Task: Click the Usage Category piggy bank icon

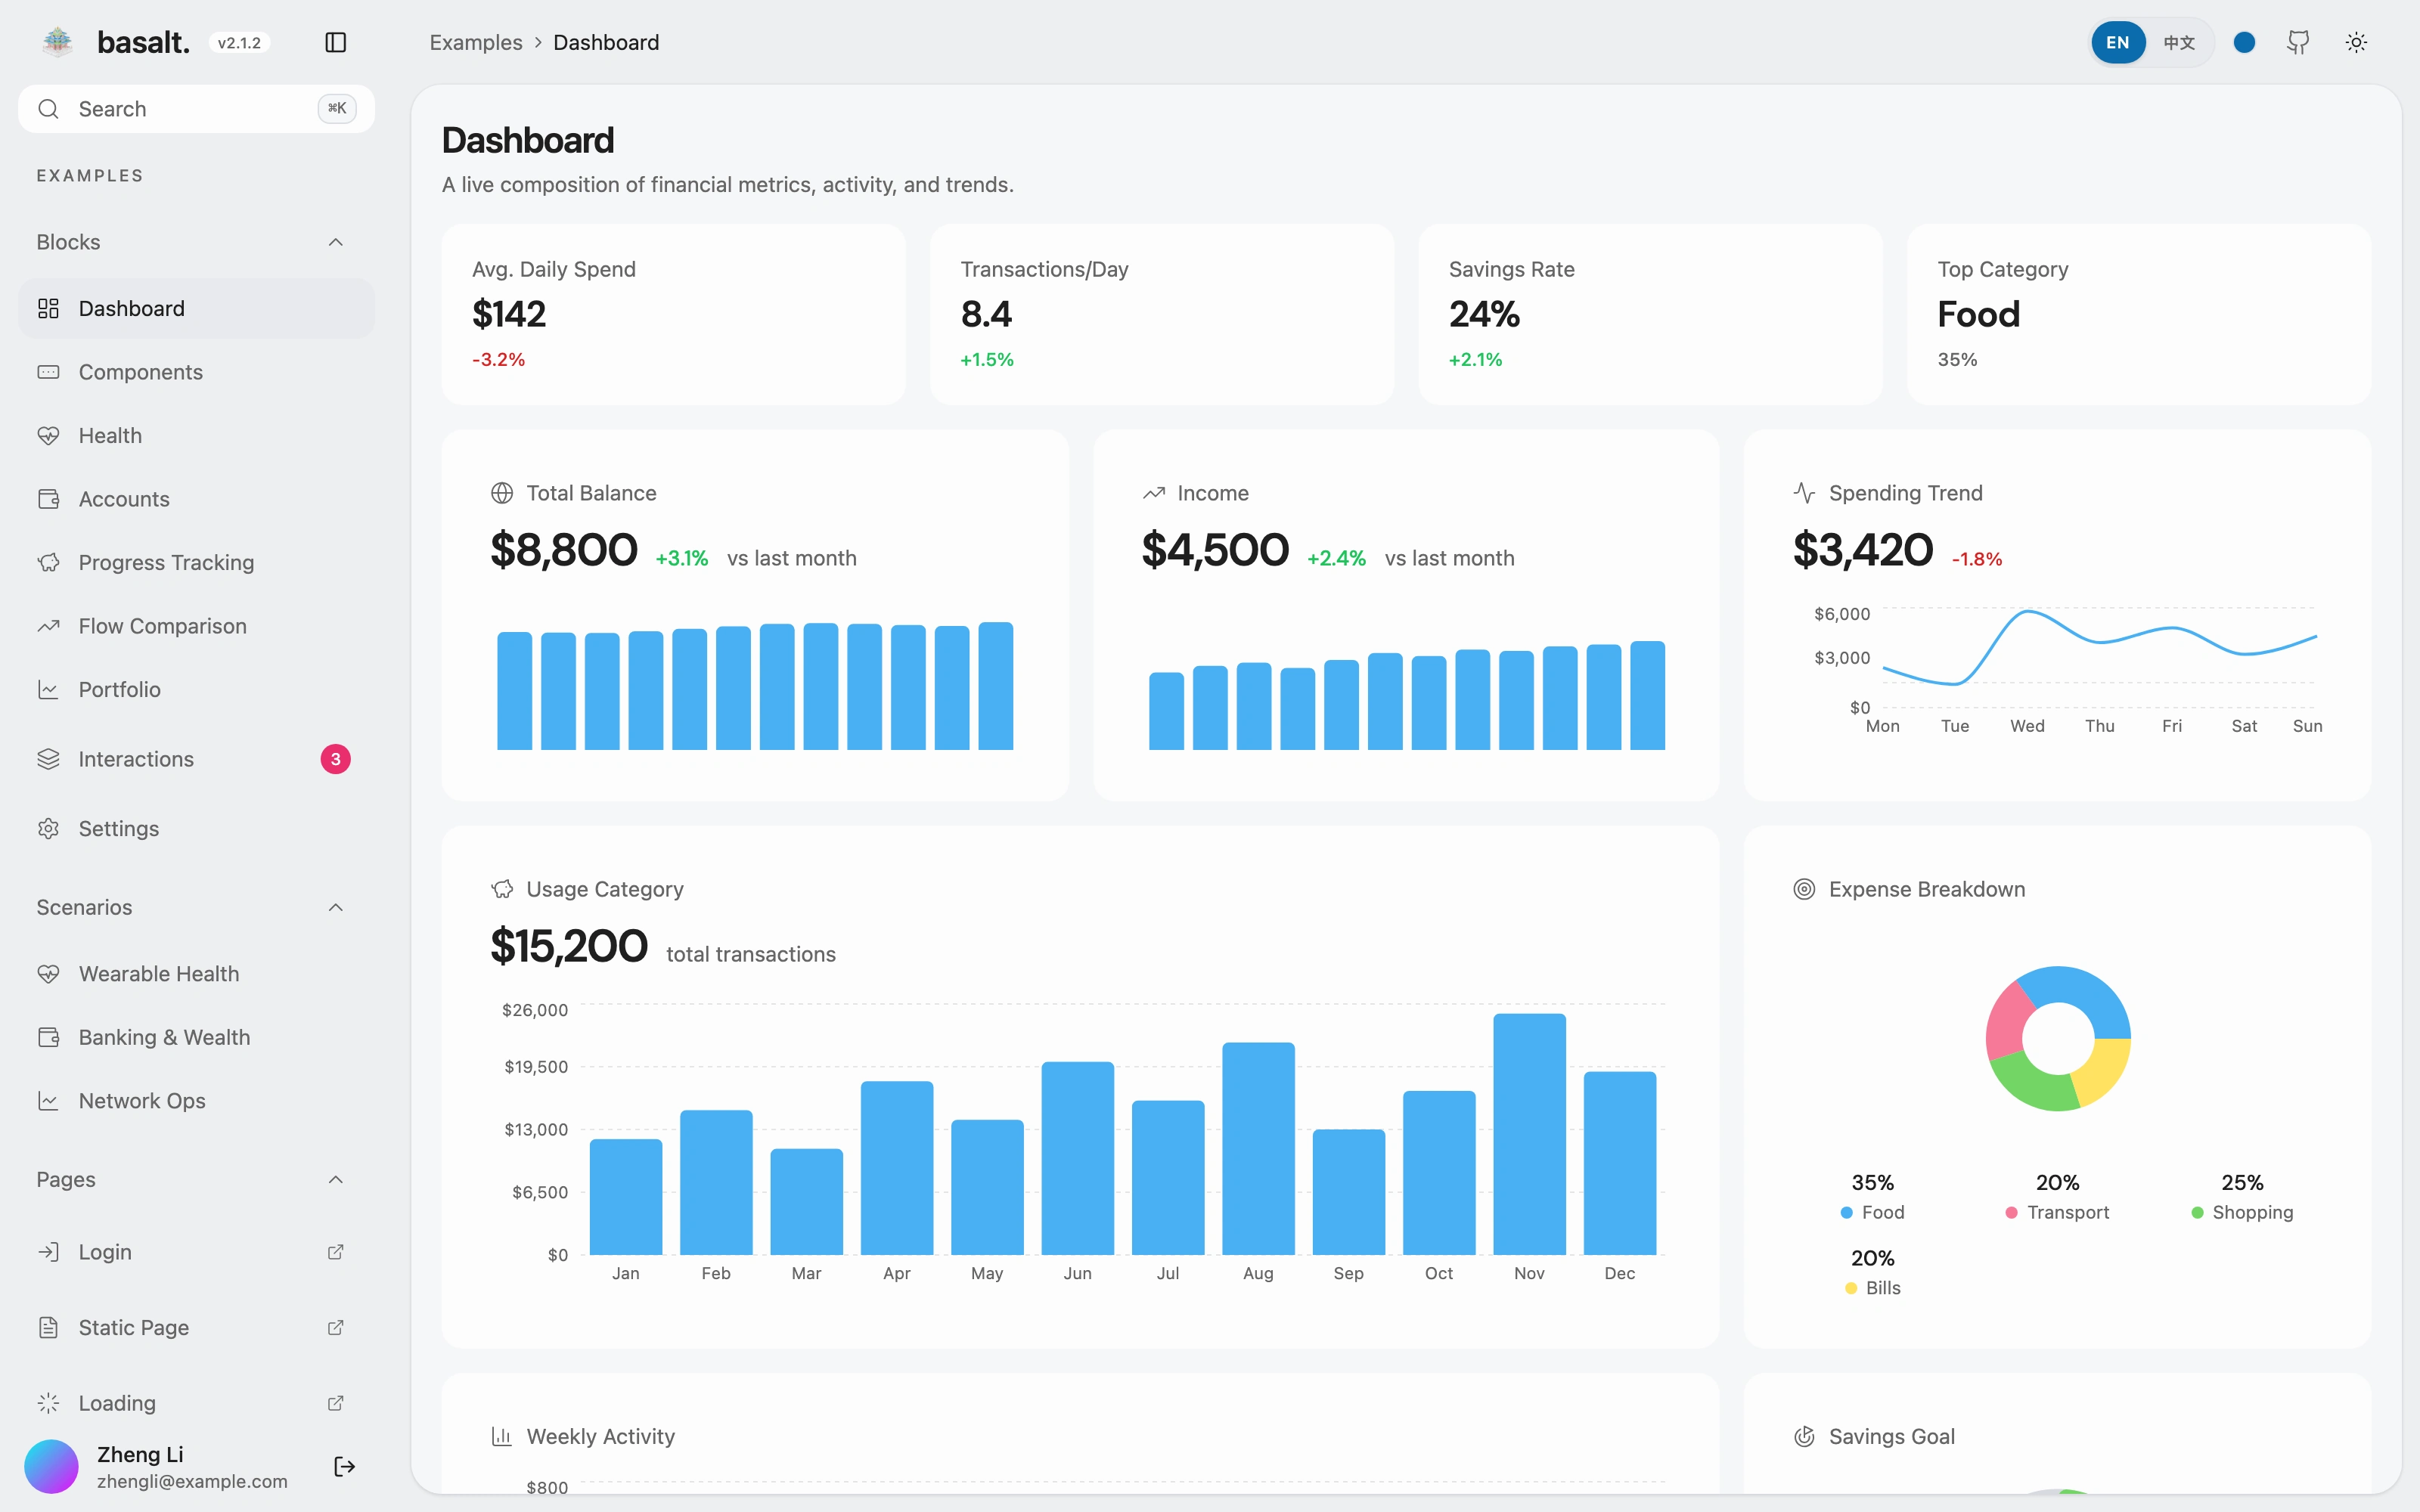Action: [x=502, y=889]
